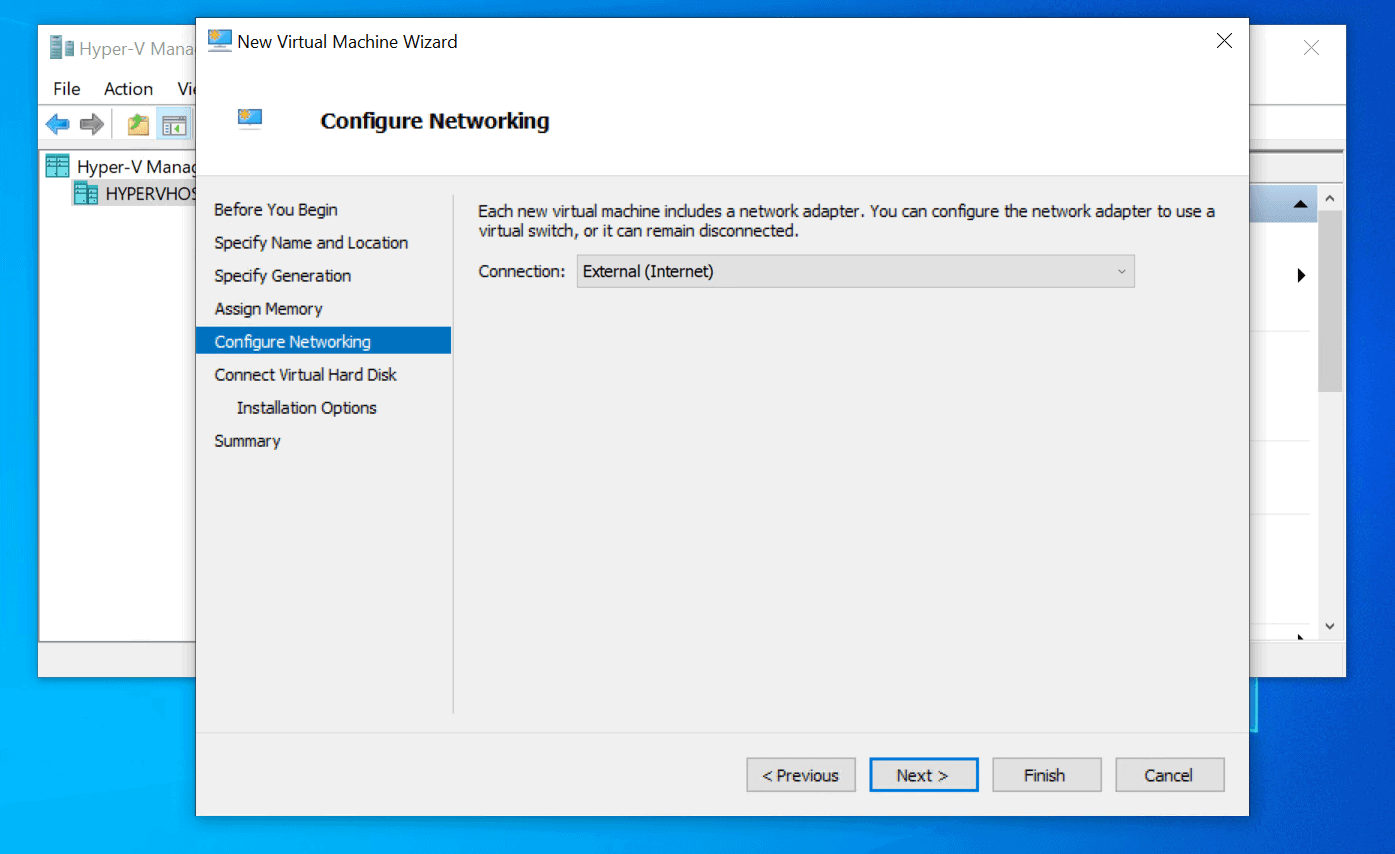This screenshot has height=854, width=1395.
Task: Click Finish to complete the wizard
Action: [1046, 774]
